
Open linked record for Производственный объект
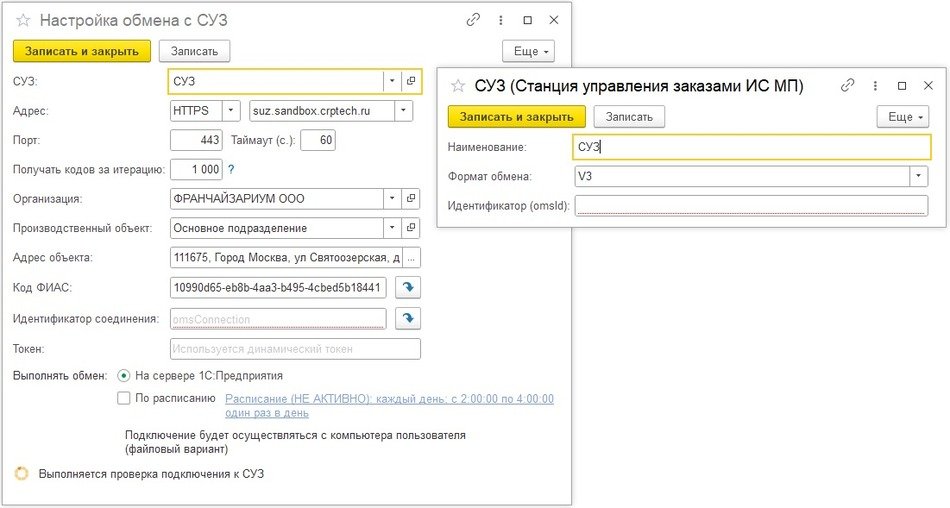pos(411,228)
